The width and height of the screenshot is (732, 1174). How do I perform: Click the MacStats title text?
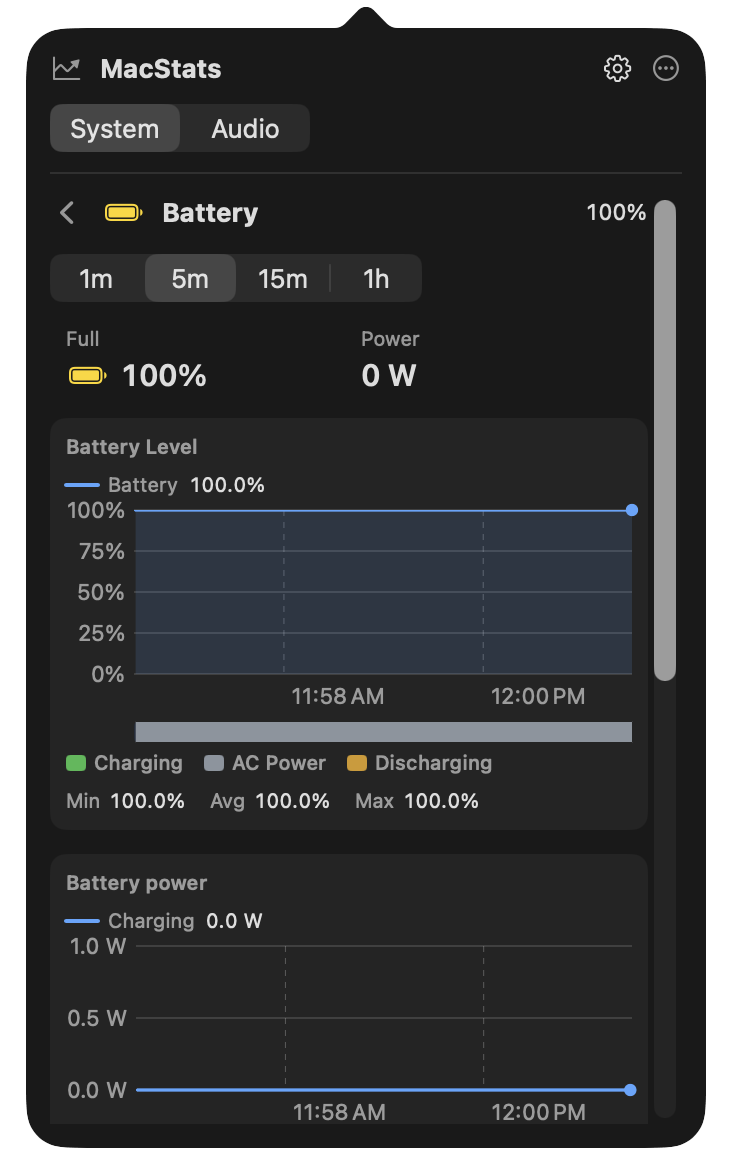[161, 69]
